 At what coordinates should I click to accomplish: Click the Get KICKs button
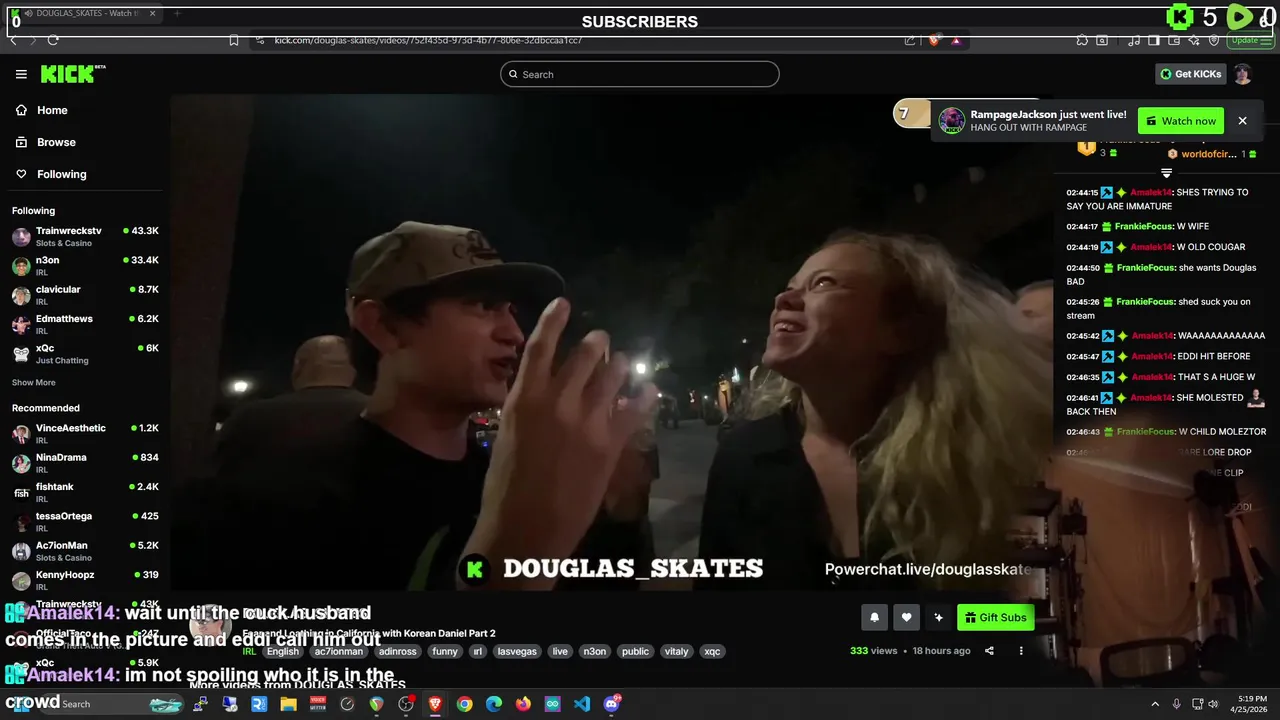pyautogui.click(x=1190, y=74)
